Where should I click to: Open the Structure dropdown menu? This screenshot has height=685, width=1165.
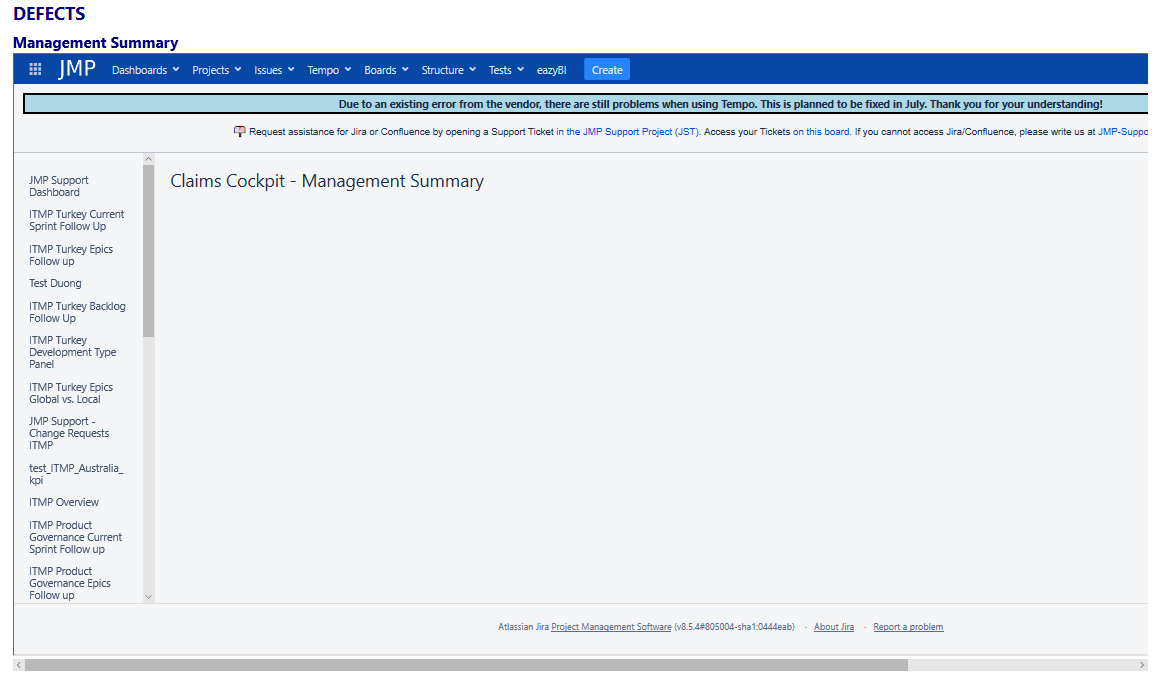(449, 70)
